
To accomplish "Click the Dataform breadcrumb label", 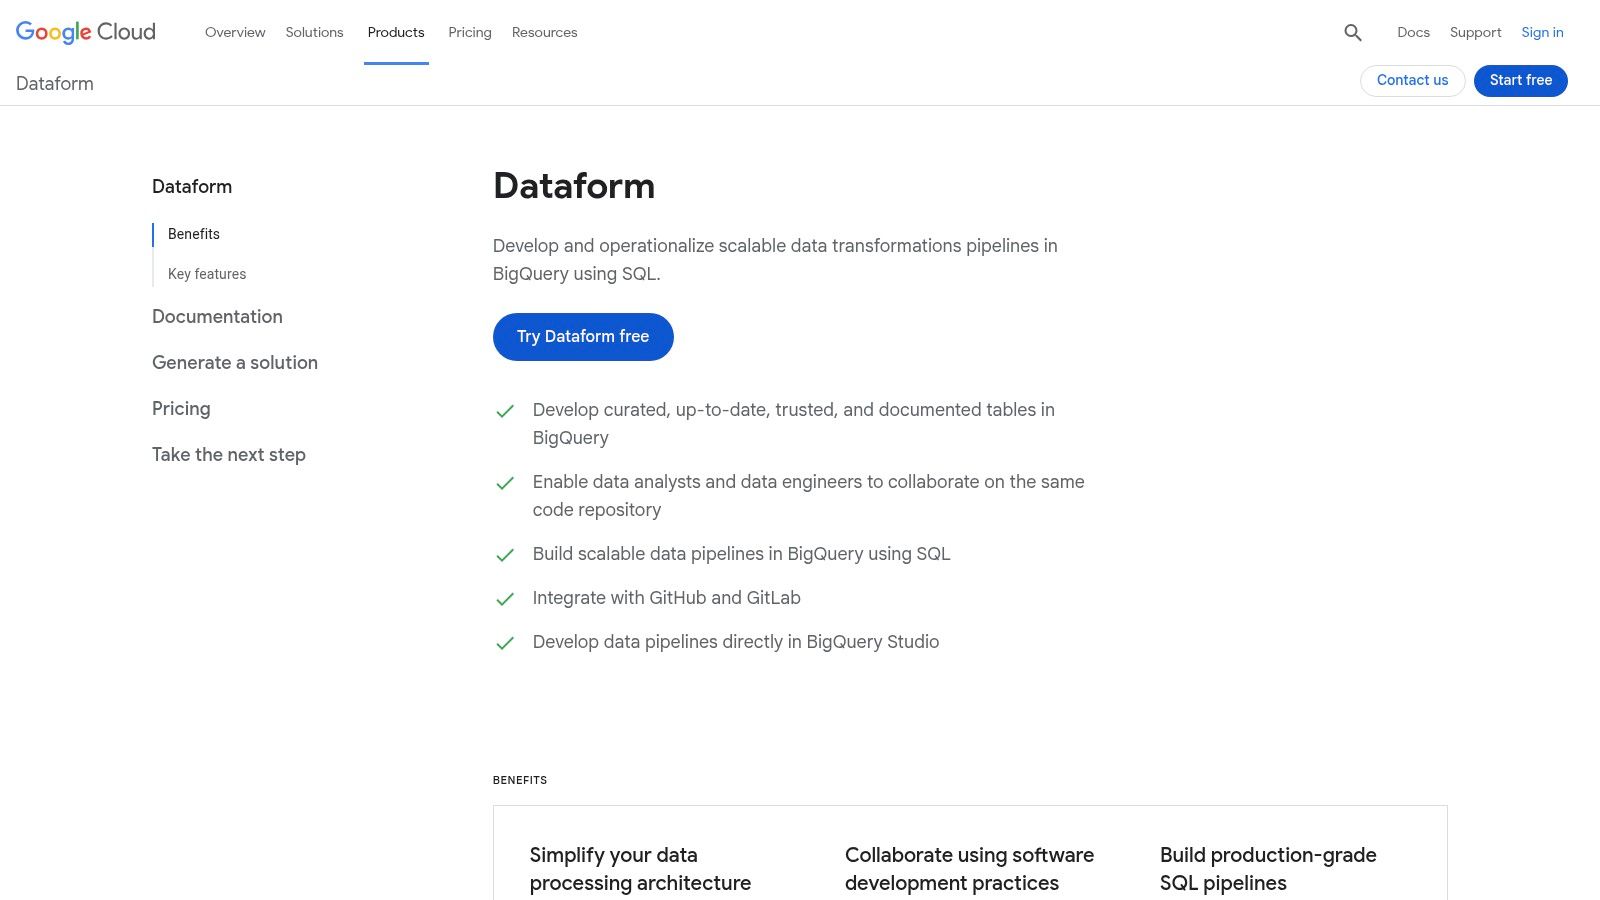I will (54, 83).
